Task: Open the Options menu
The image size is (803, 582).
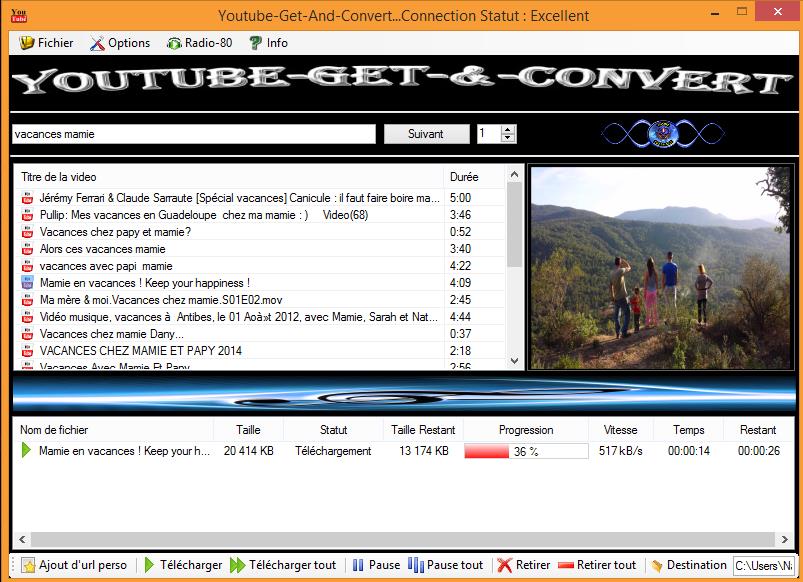Action: point(119,43)
